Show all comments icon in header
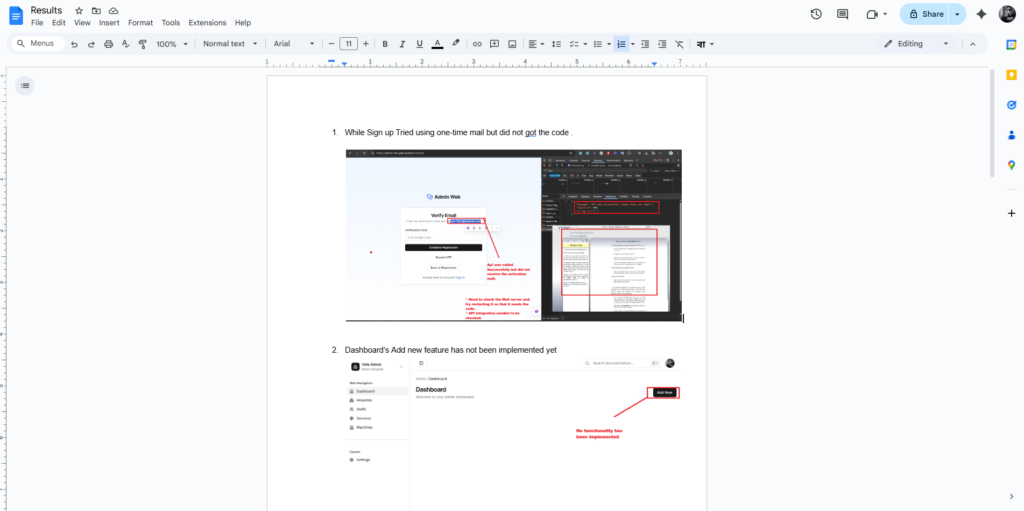The image size is (1024, 511). [x=842, y=14]
